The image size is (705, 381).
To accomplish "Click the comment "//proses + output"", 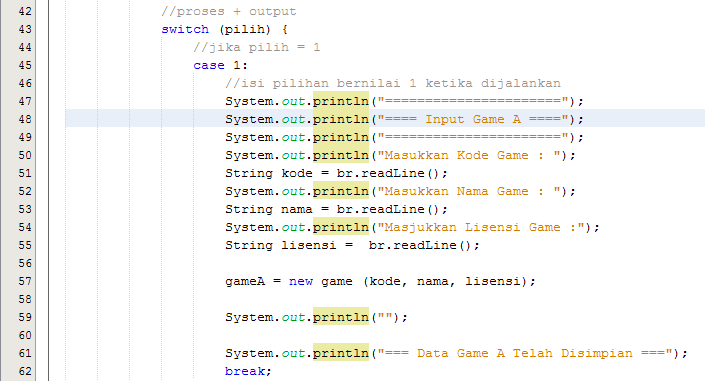I will pyautogui.click(x=229, y=11).
